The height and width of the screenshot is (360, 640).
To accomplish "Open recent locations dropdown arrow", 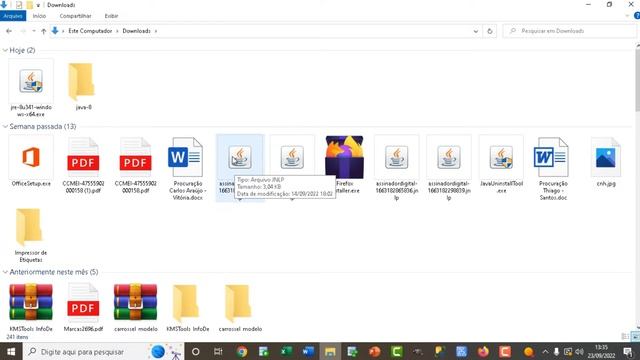I will coord(33,31).
